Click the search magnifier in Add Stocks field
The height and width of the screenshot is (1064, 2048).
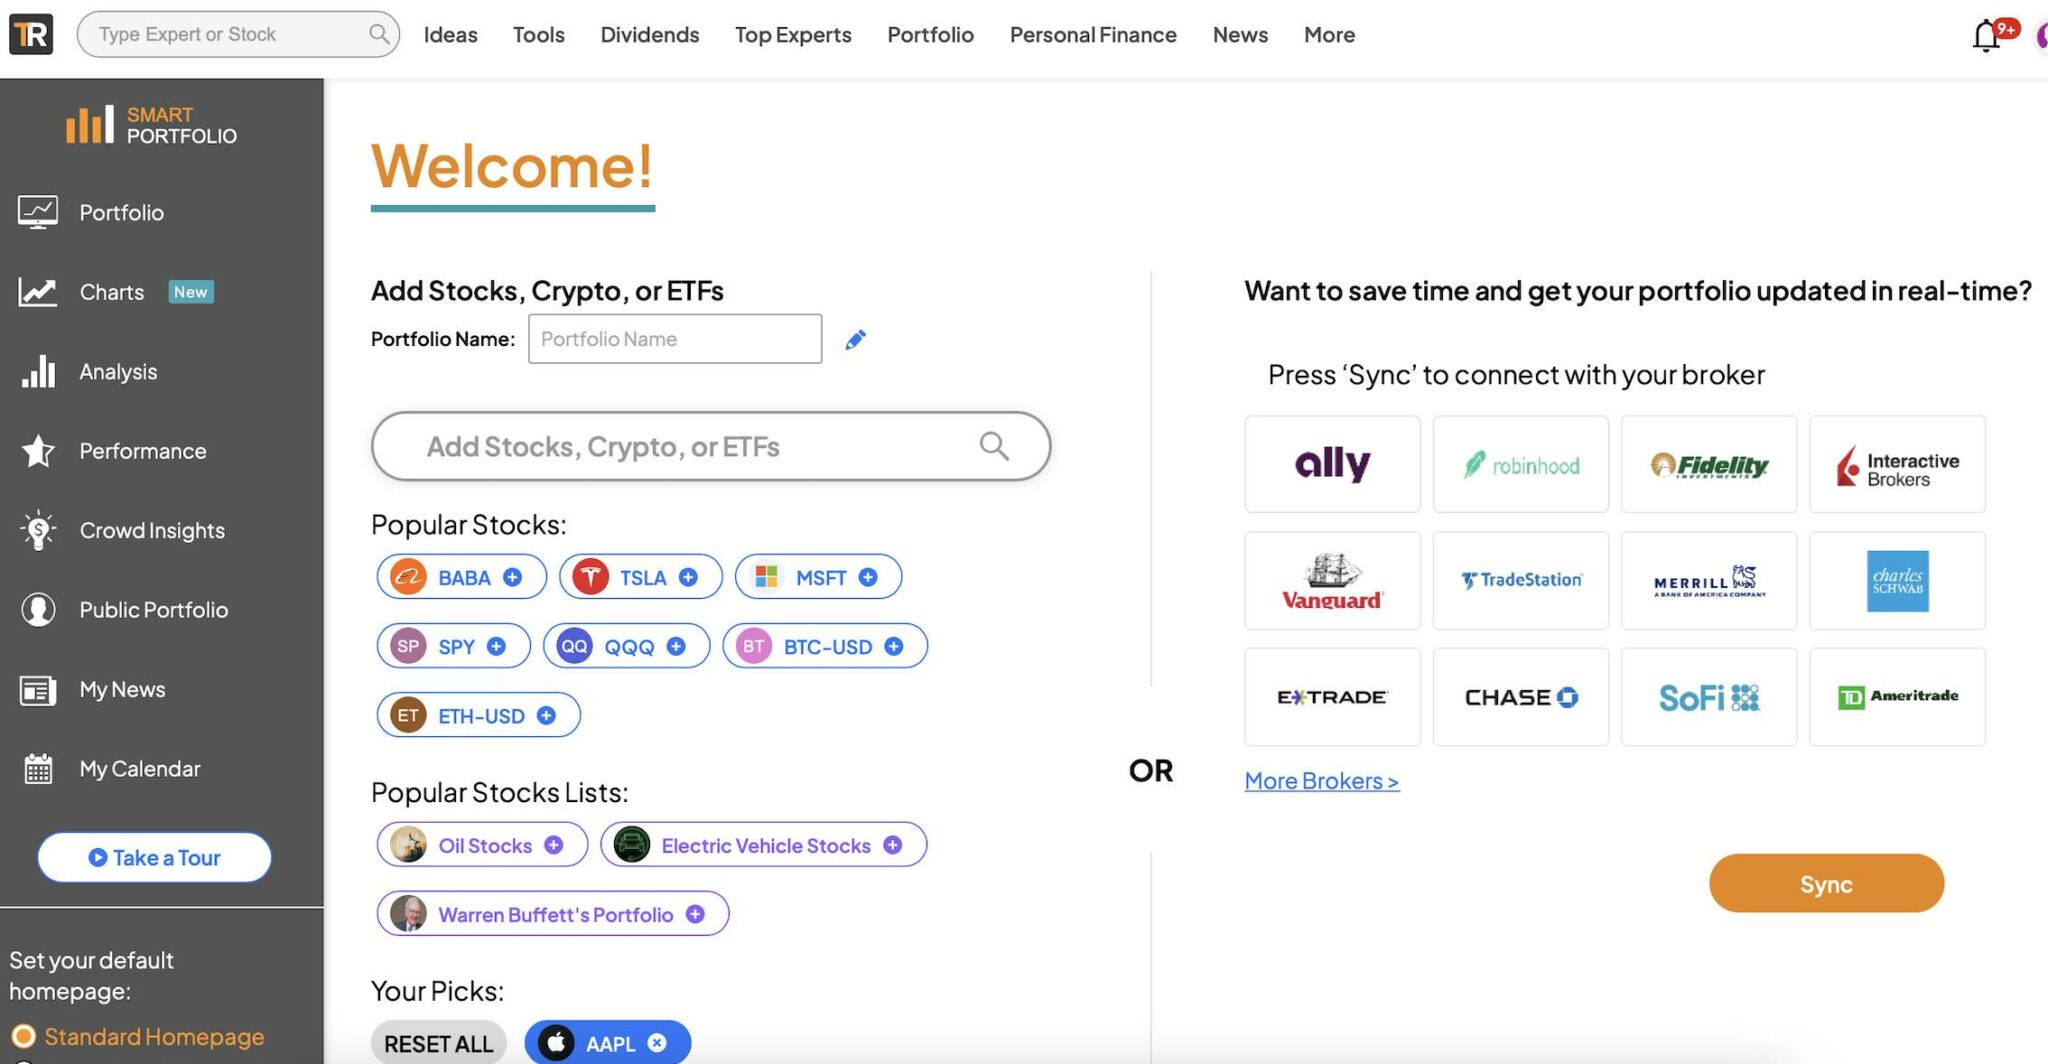tap(994, 446)
